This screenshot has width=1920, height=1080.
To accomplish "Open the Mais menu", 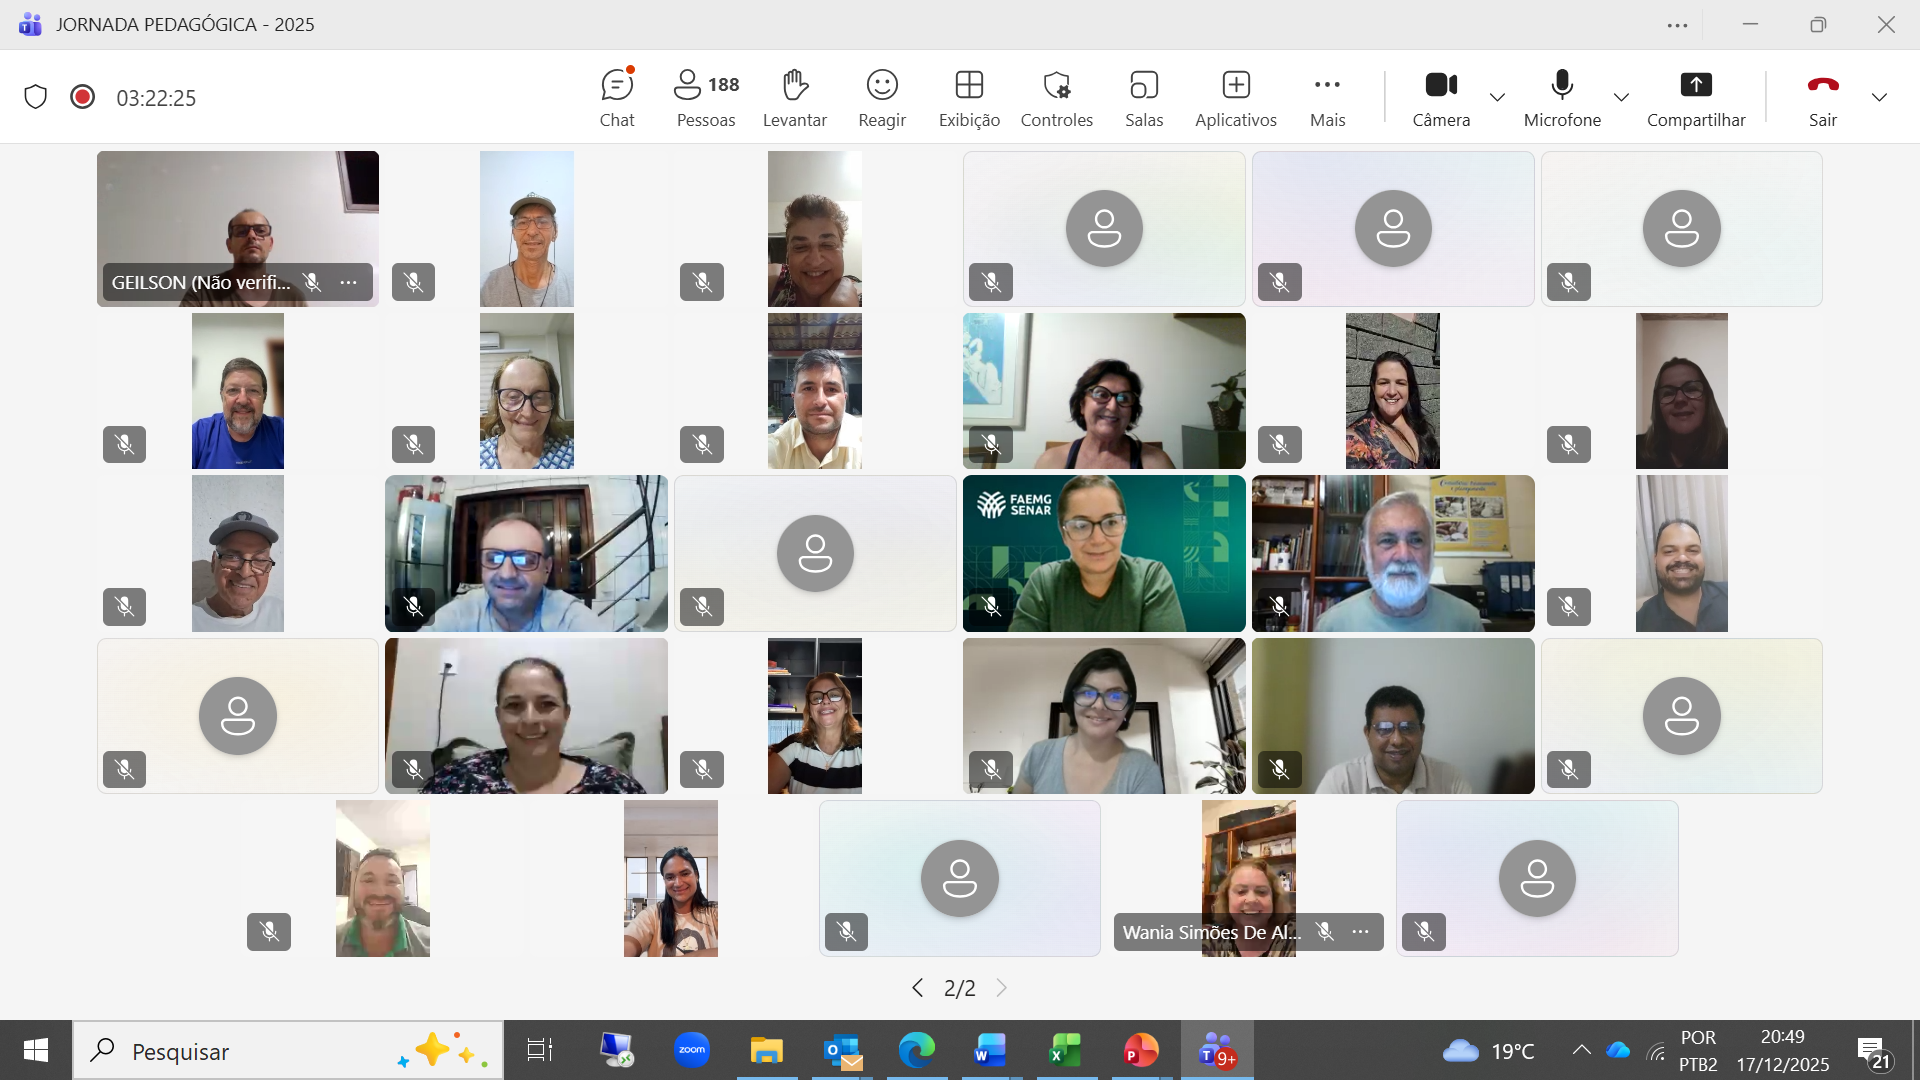I will coord(1327,98).
